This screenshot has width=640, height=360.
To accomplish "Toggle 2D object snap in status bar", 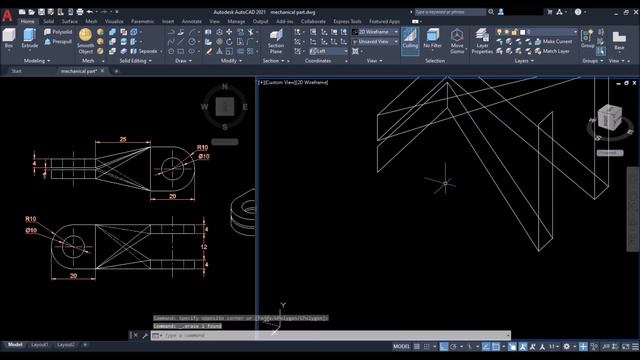I will (496, 347).
